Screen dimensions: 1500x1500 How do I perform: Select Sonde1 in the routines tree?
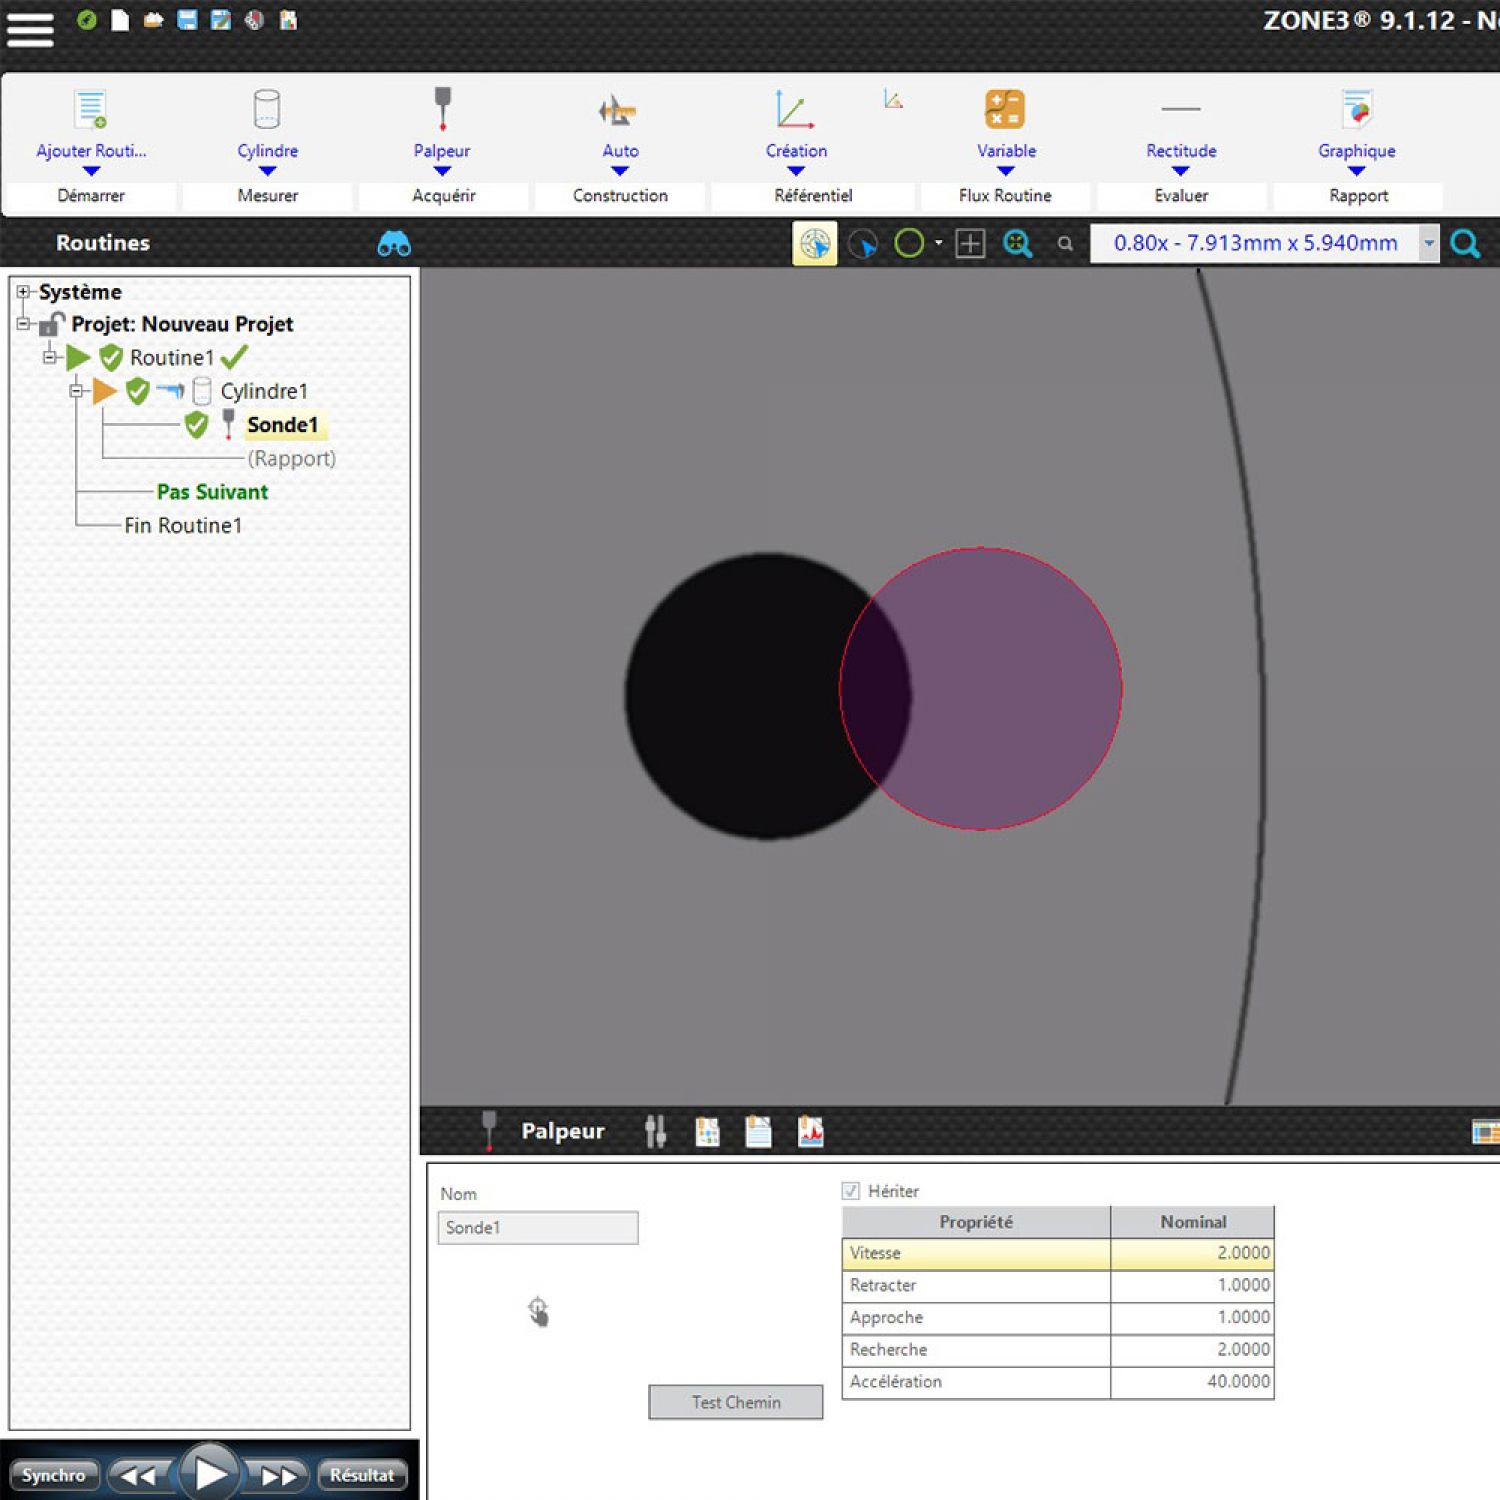[x=282, y=425]
